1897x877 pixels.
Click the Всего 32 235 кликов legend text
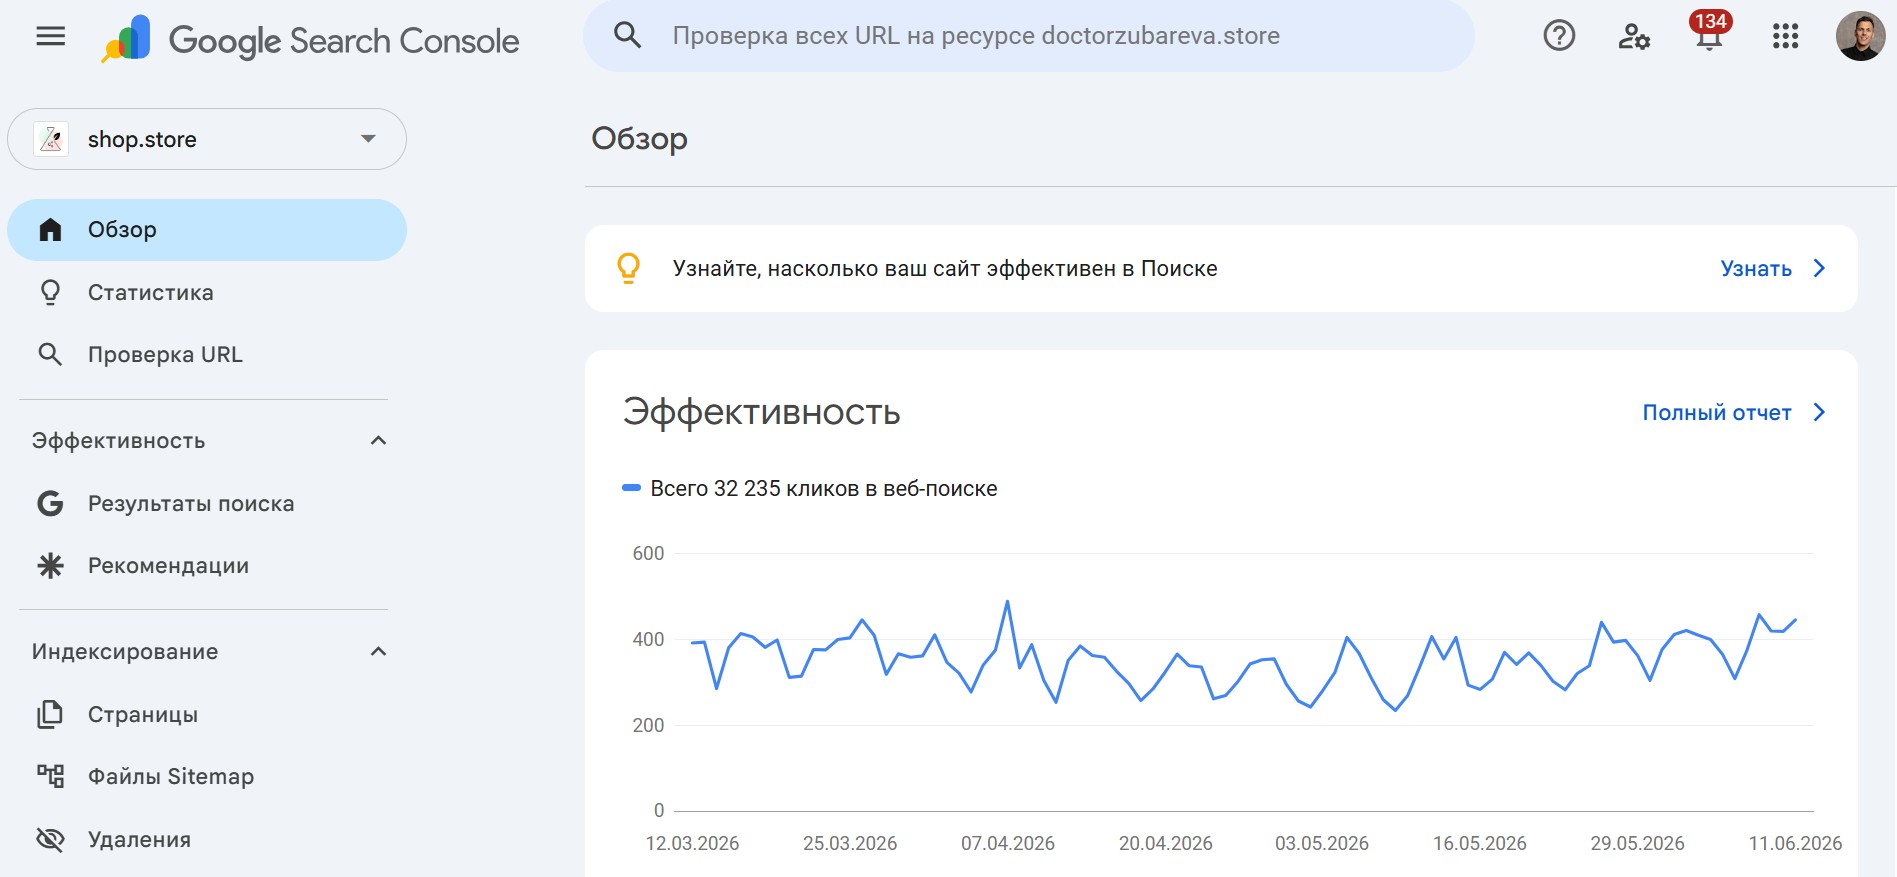(824, 488)
